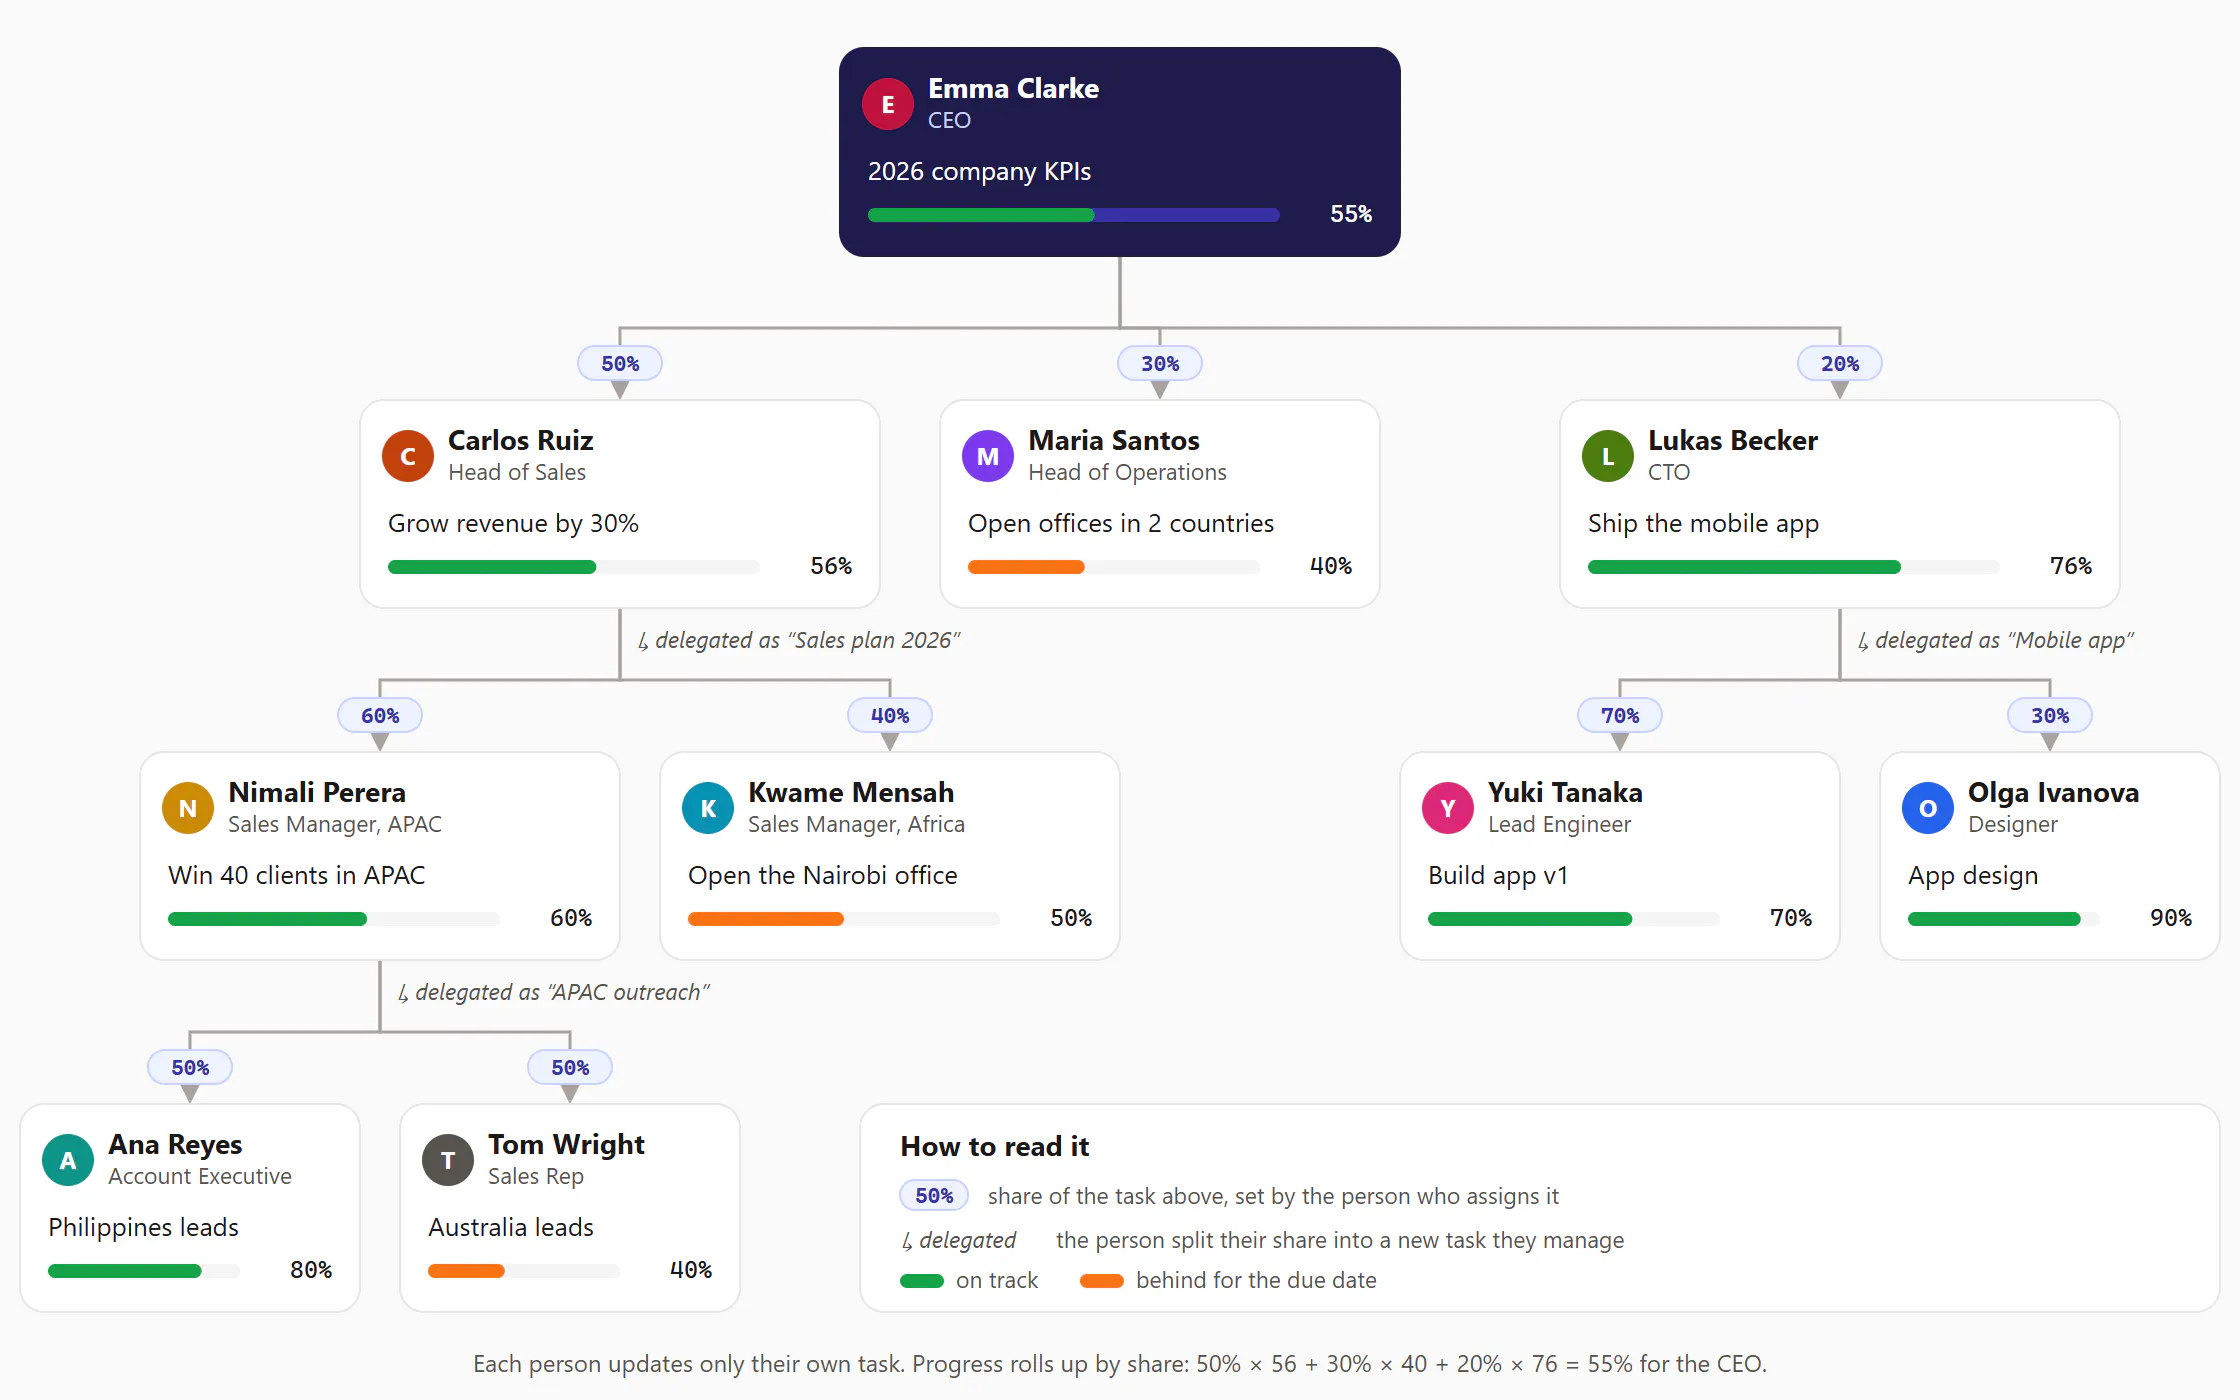Click the 50% example badge in the legend
The height and width of the screenshot is (1400, 2240).
click(x=934, y=1195)
